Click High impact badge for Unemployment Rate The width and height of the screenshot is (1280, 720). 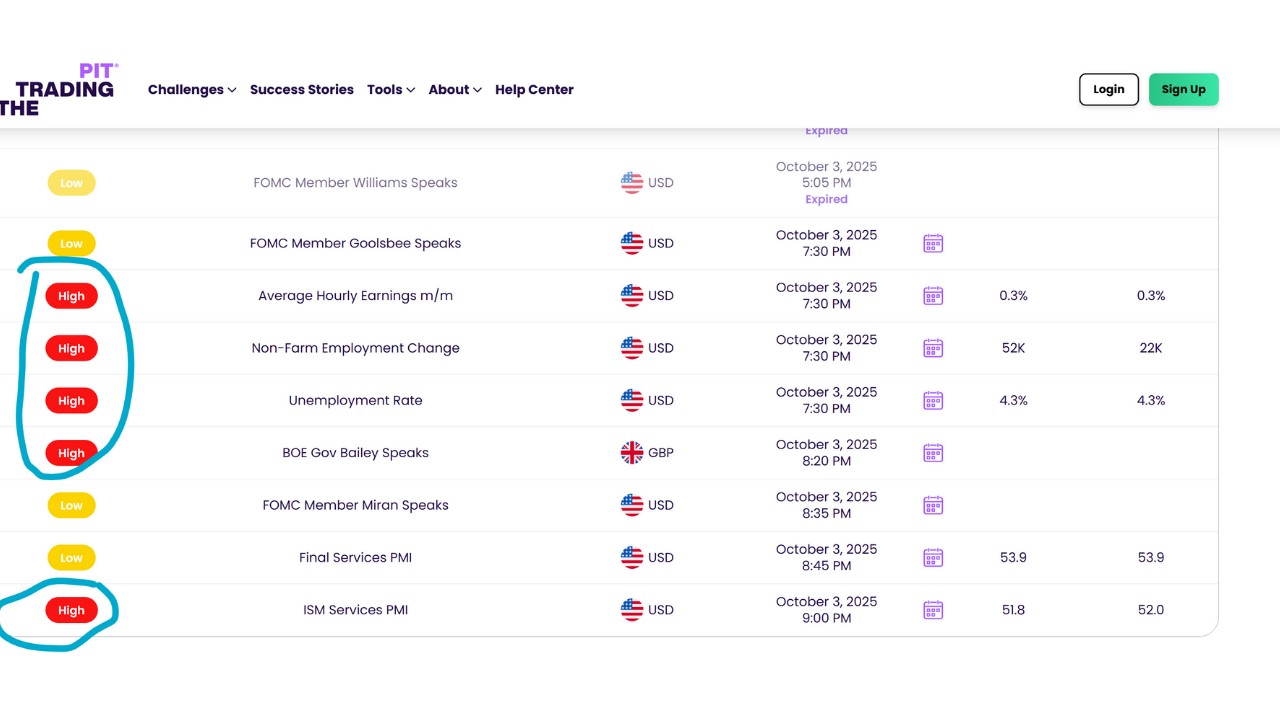tap(71, 401)
